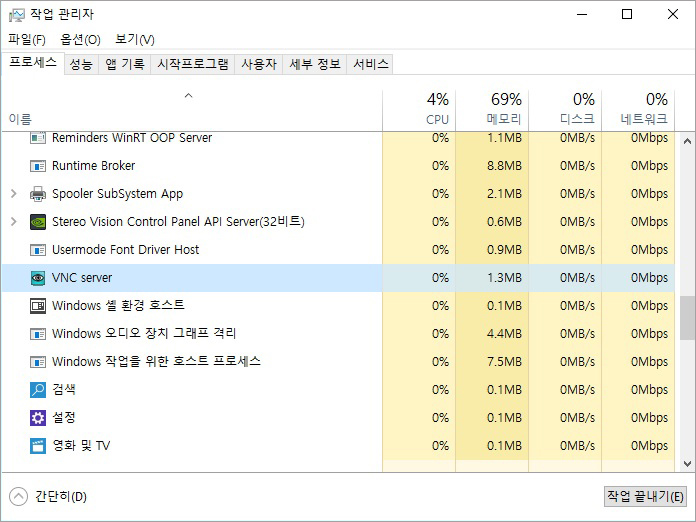Open the 옵션(O) menu
The image size is (696, 522).
tap(80, 40)
